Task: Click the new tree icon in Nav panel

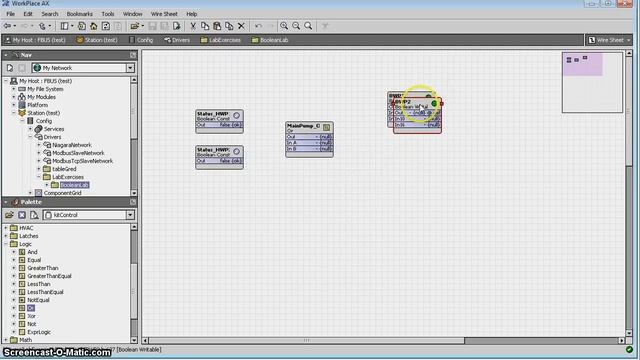Action: [x=10, y=68]
